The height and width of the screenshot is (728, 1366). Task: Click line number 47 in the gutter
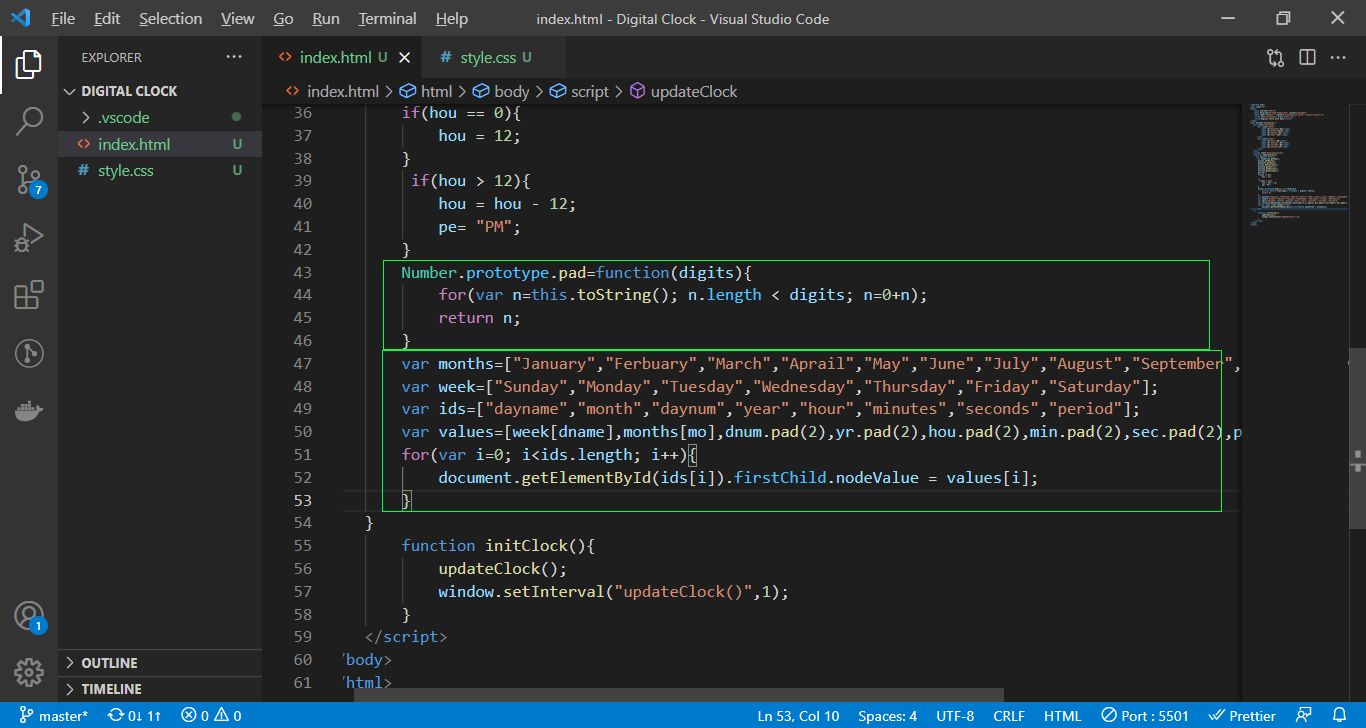[x=302, y=363]
